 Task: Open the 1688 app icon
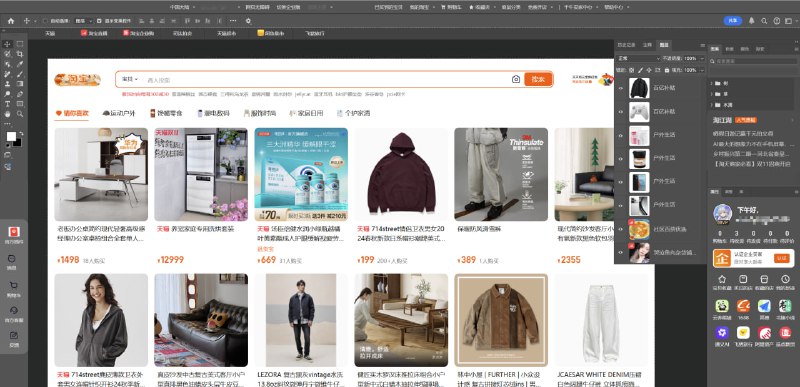[x=743, y=306]
